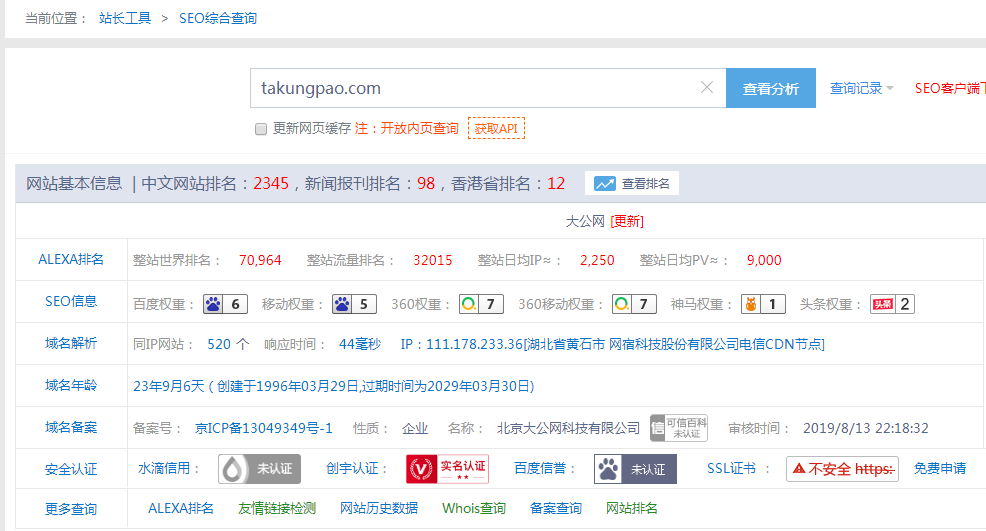
Task: Expand the 查询记录 dropdown
Action: [x=861, y=88]
